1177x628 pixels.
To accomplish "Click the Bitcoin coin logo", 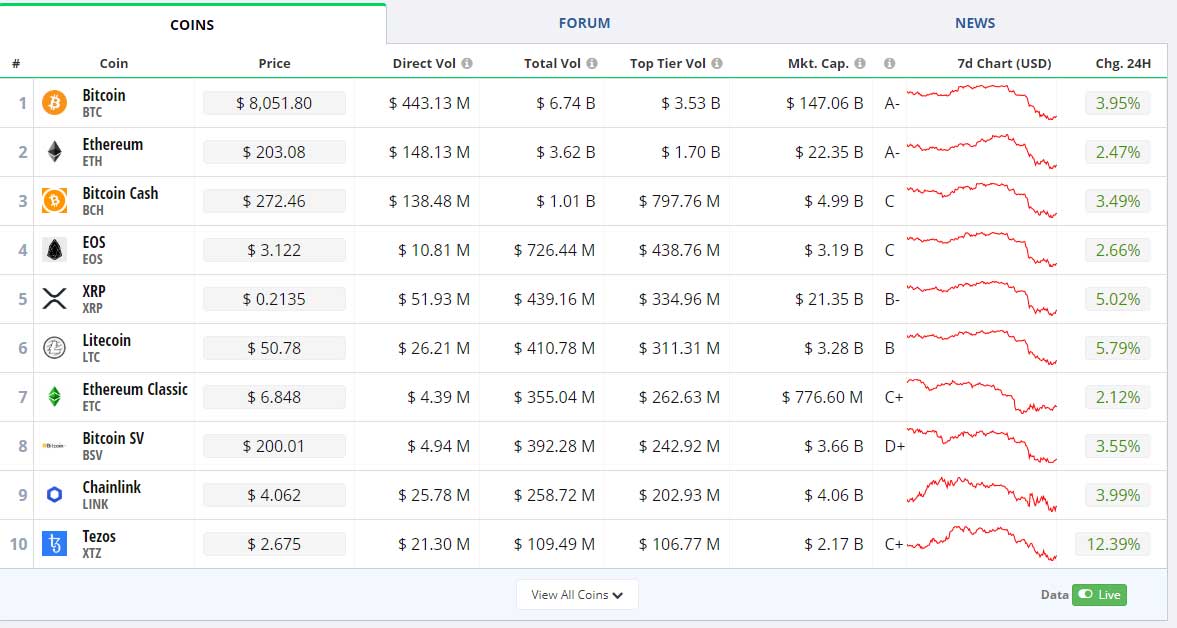I will 54,102.
